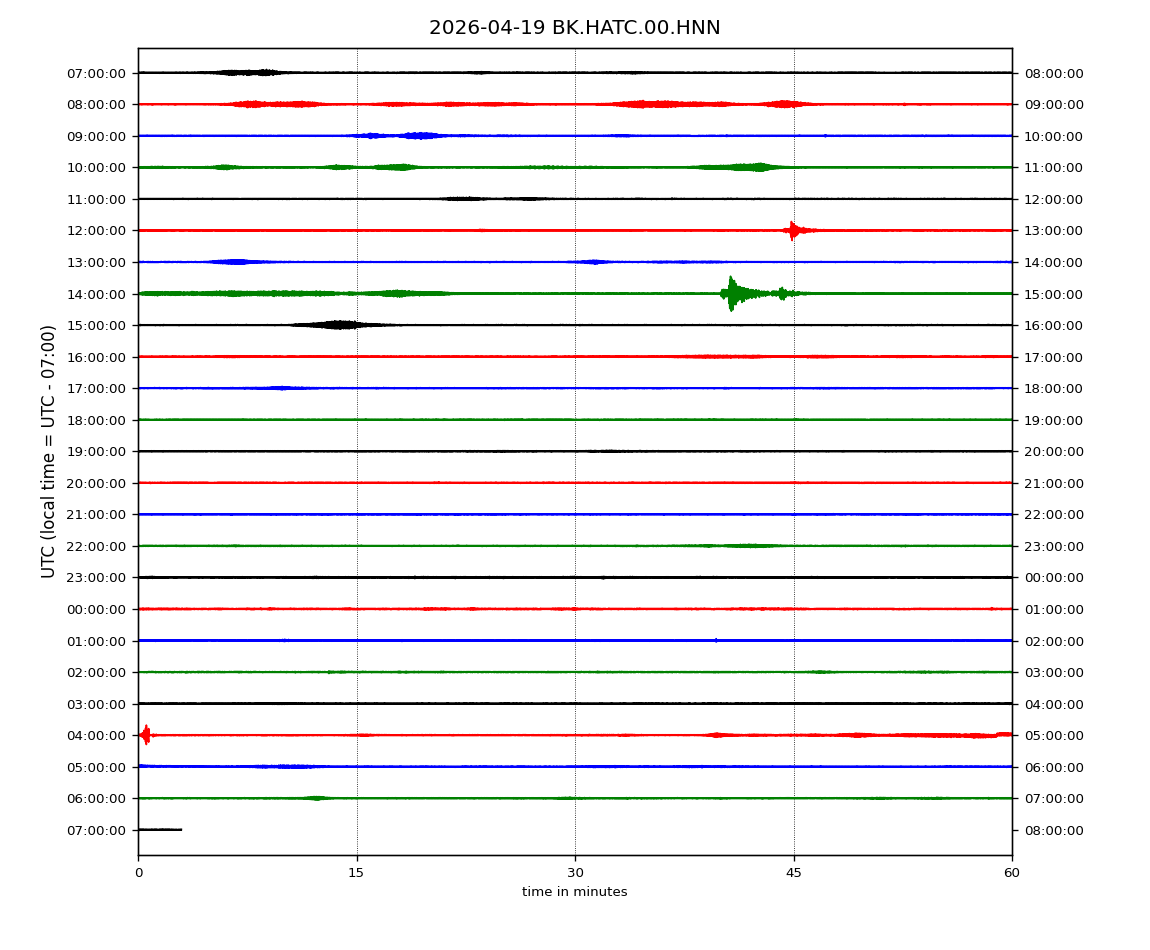The image size is (1150, 950).
Task: Click the x-axis label 'time in minutes'
Action: [574, 892]
